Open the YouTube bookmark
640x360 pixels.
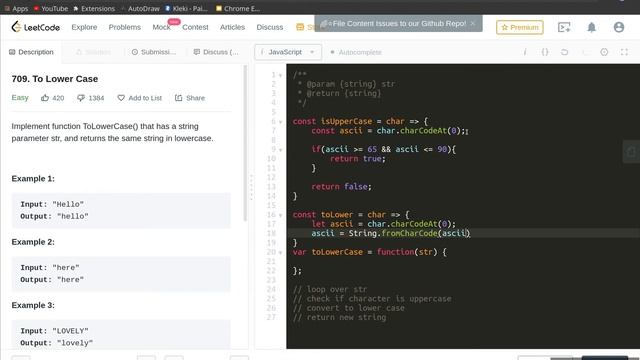[x=51, y=8]
